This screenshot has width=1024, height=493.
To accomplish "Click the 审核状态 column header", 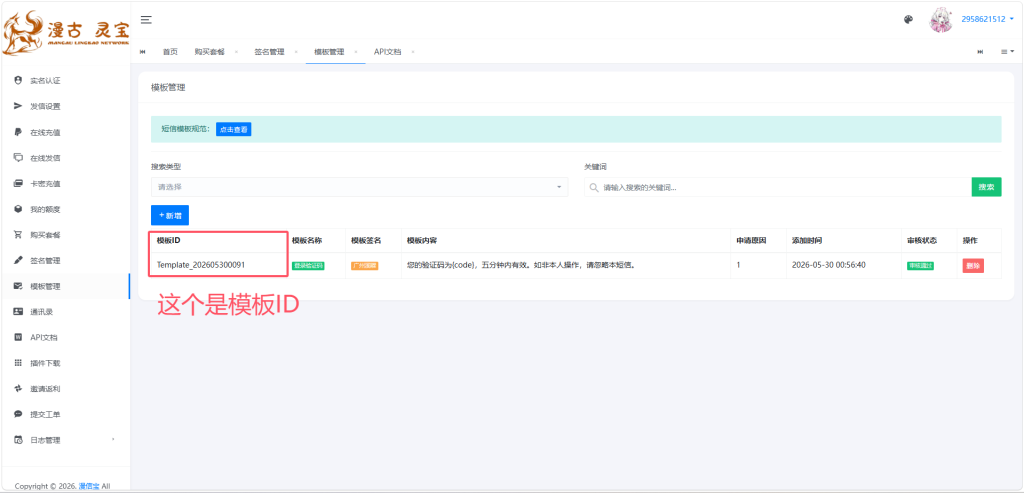I will 922,240.
